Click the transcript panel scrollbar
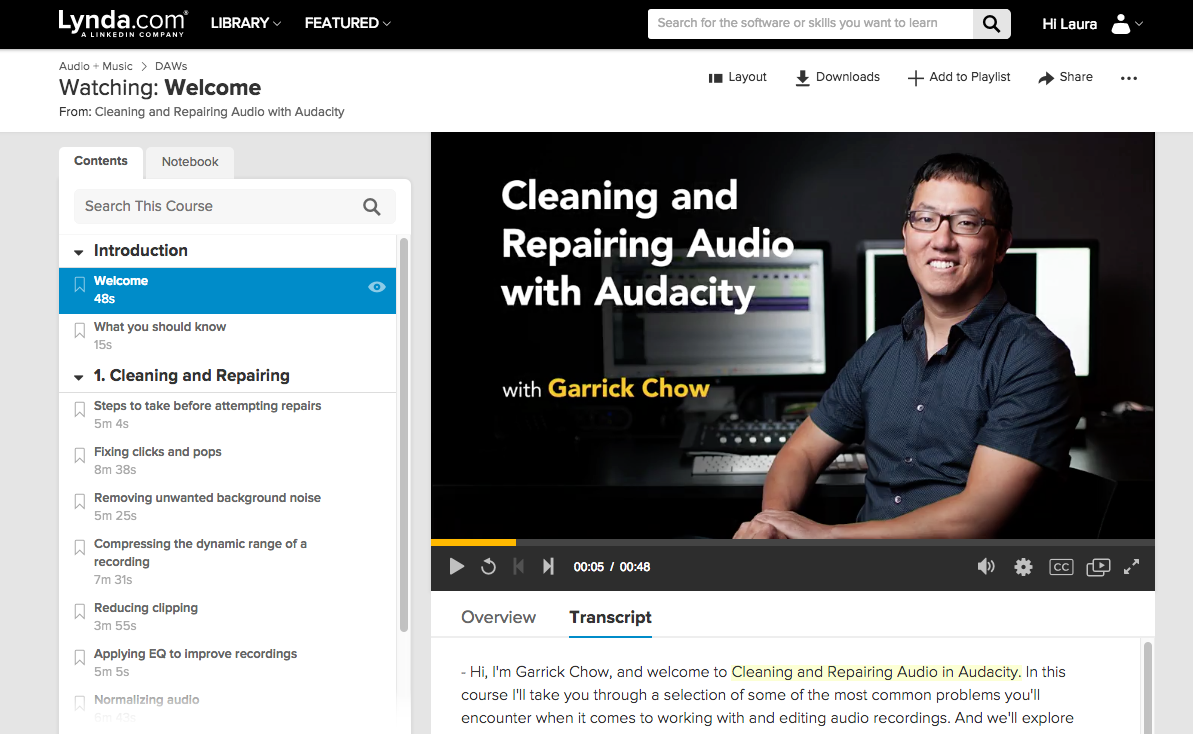 coord(1147,688)
